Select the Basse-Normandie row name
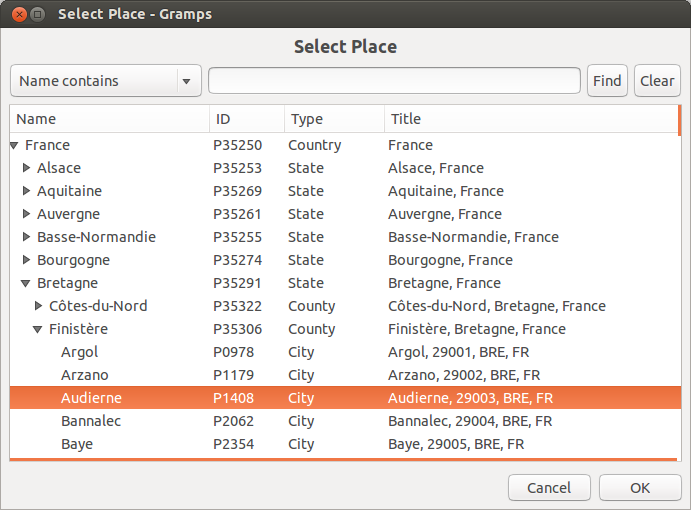Image resolution: width=691 pixels, height=510 pixels. [97, 237]
